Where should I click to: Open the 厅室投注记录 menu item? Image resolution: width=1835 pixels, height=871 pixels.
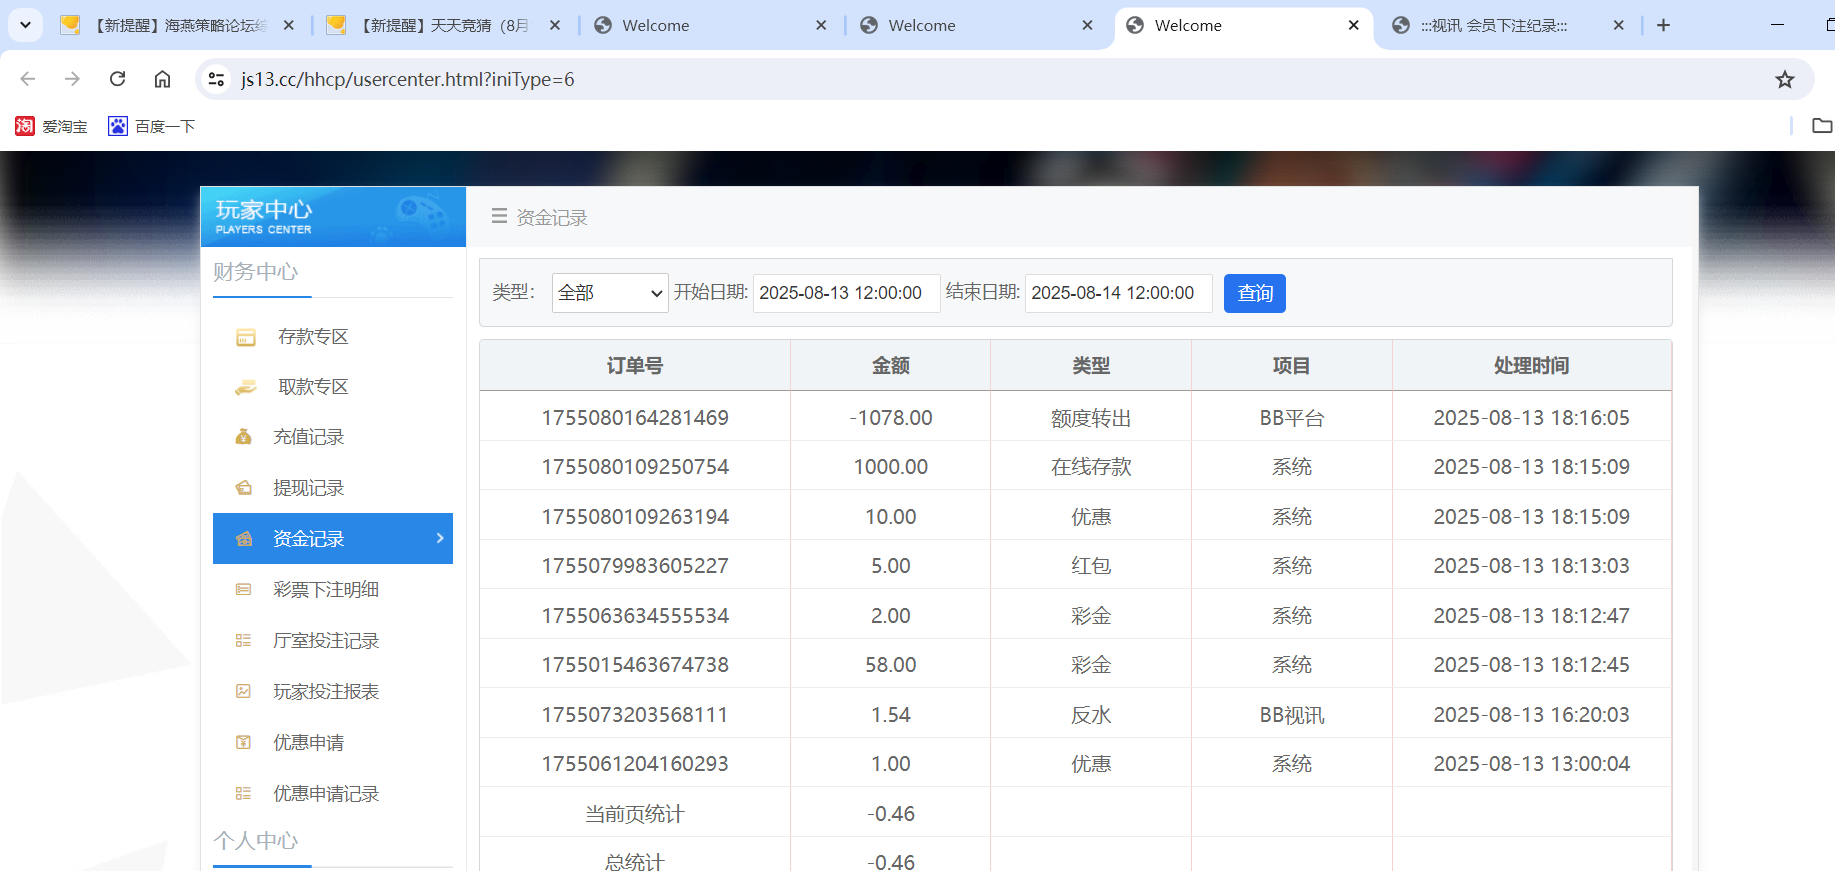click(326, 641)
